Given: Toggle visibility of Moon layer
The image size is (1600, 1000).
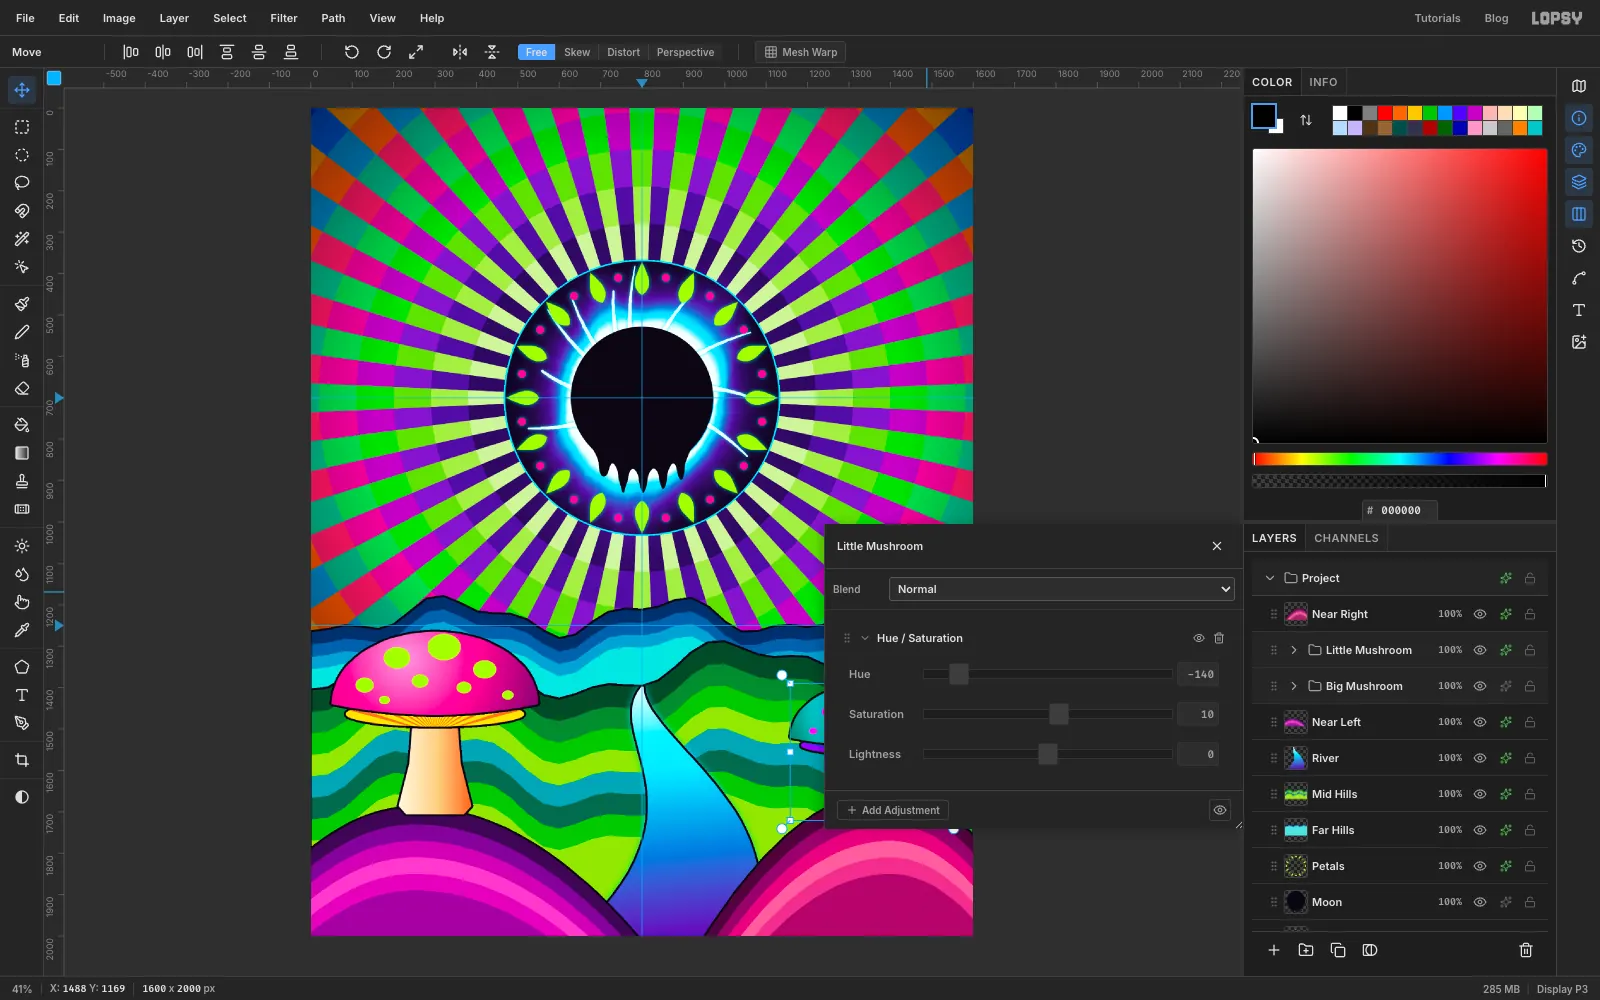Looking at the screenshot, I should click(1480, 902).
